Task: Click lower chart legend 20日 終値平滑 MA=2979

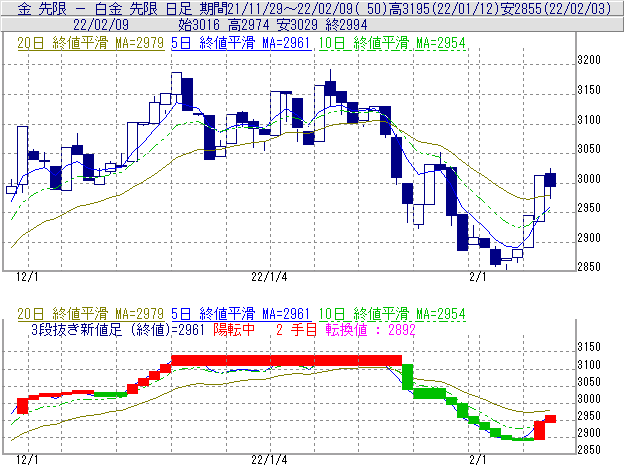Action: tap(91, 314)
